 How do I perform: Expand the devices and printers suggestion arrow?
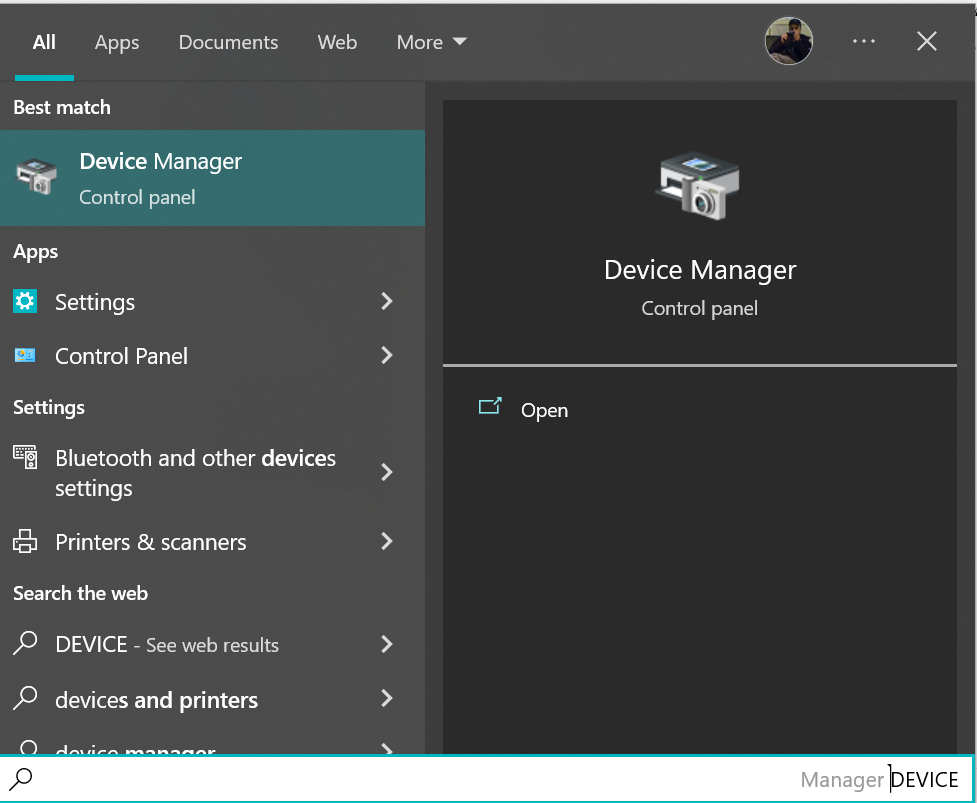point(387,699)
